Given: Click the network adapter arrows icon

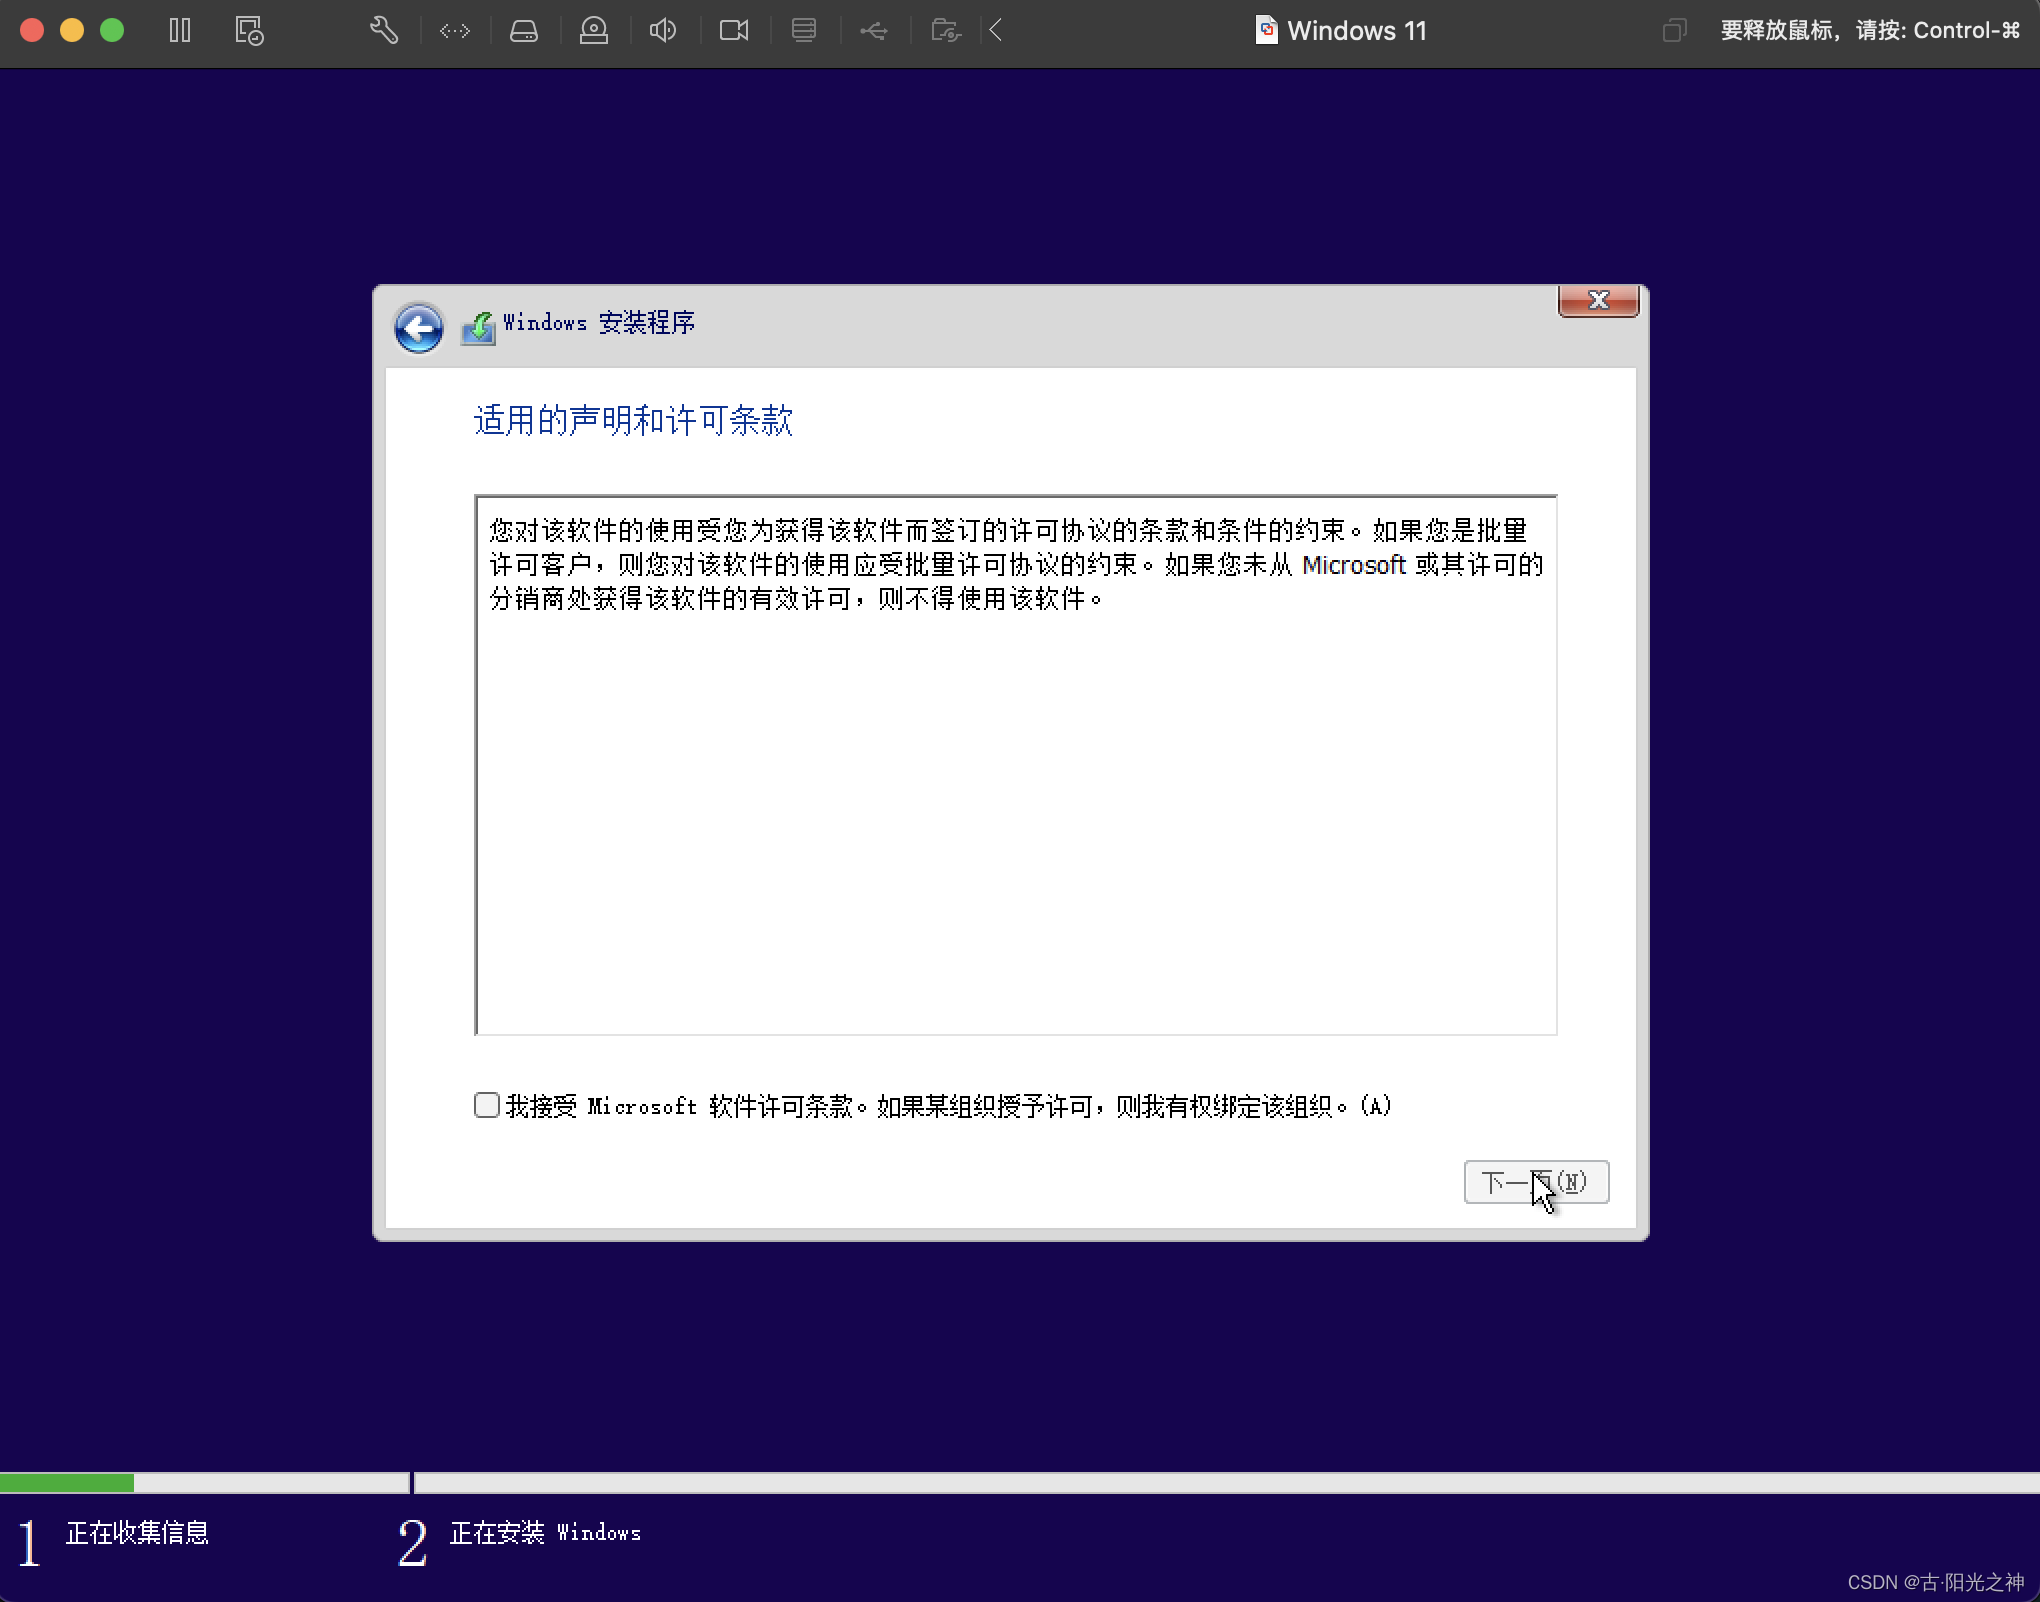Looking at the screenshot, I should (x=455, y=31).
